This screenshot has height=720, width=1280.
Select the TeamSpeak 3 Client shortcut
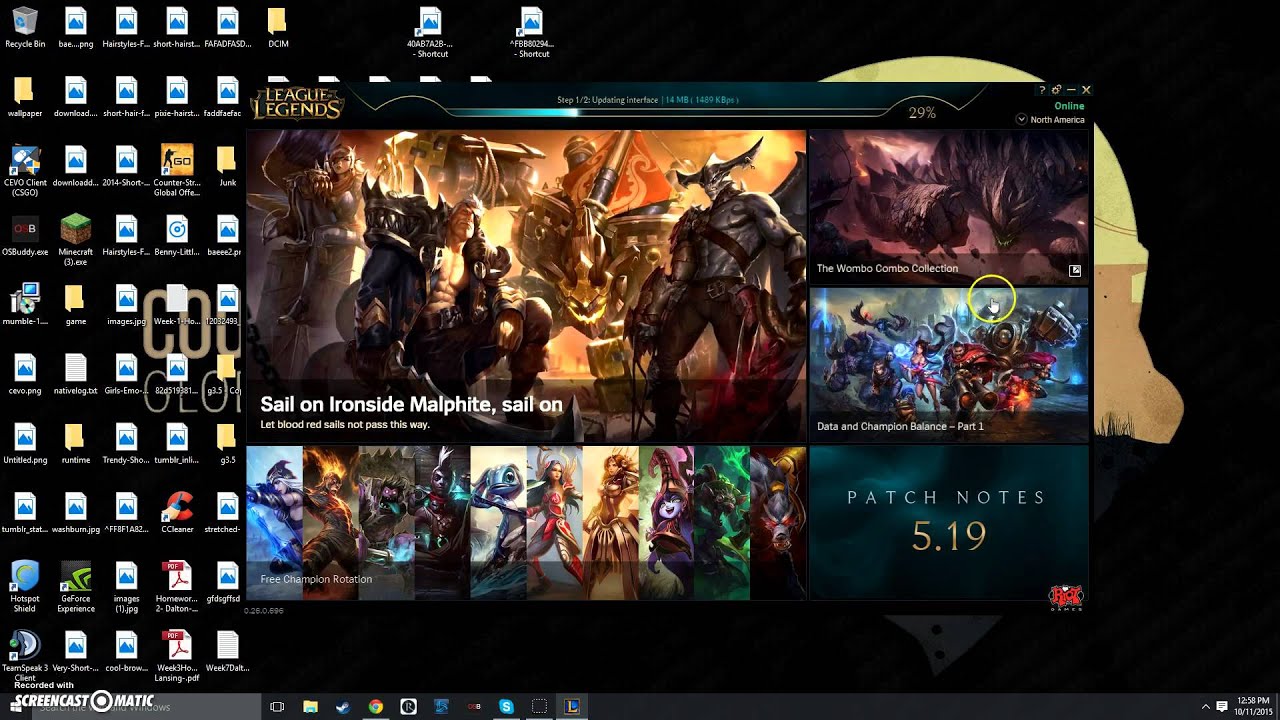(x=25, y=656)
